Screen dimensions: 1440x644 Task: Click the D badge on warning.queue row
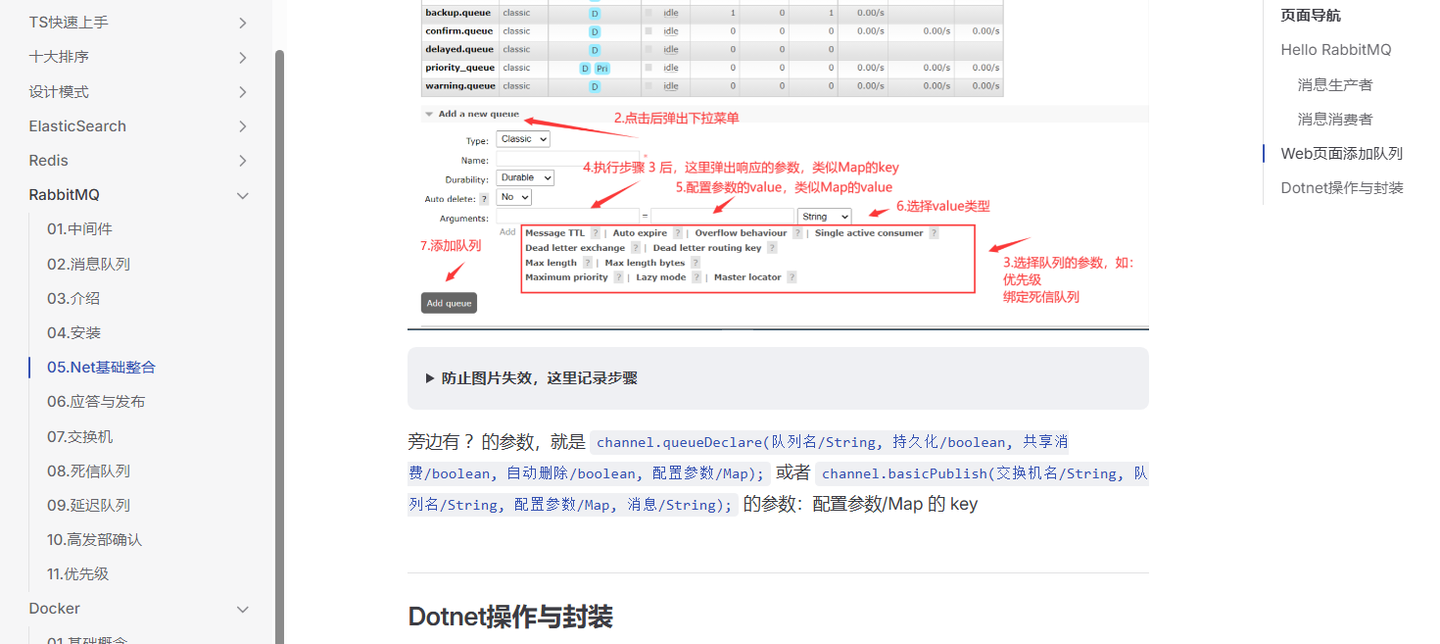594,86
